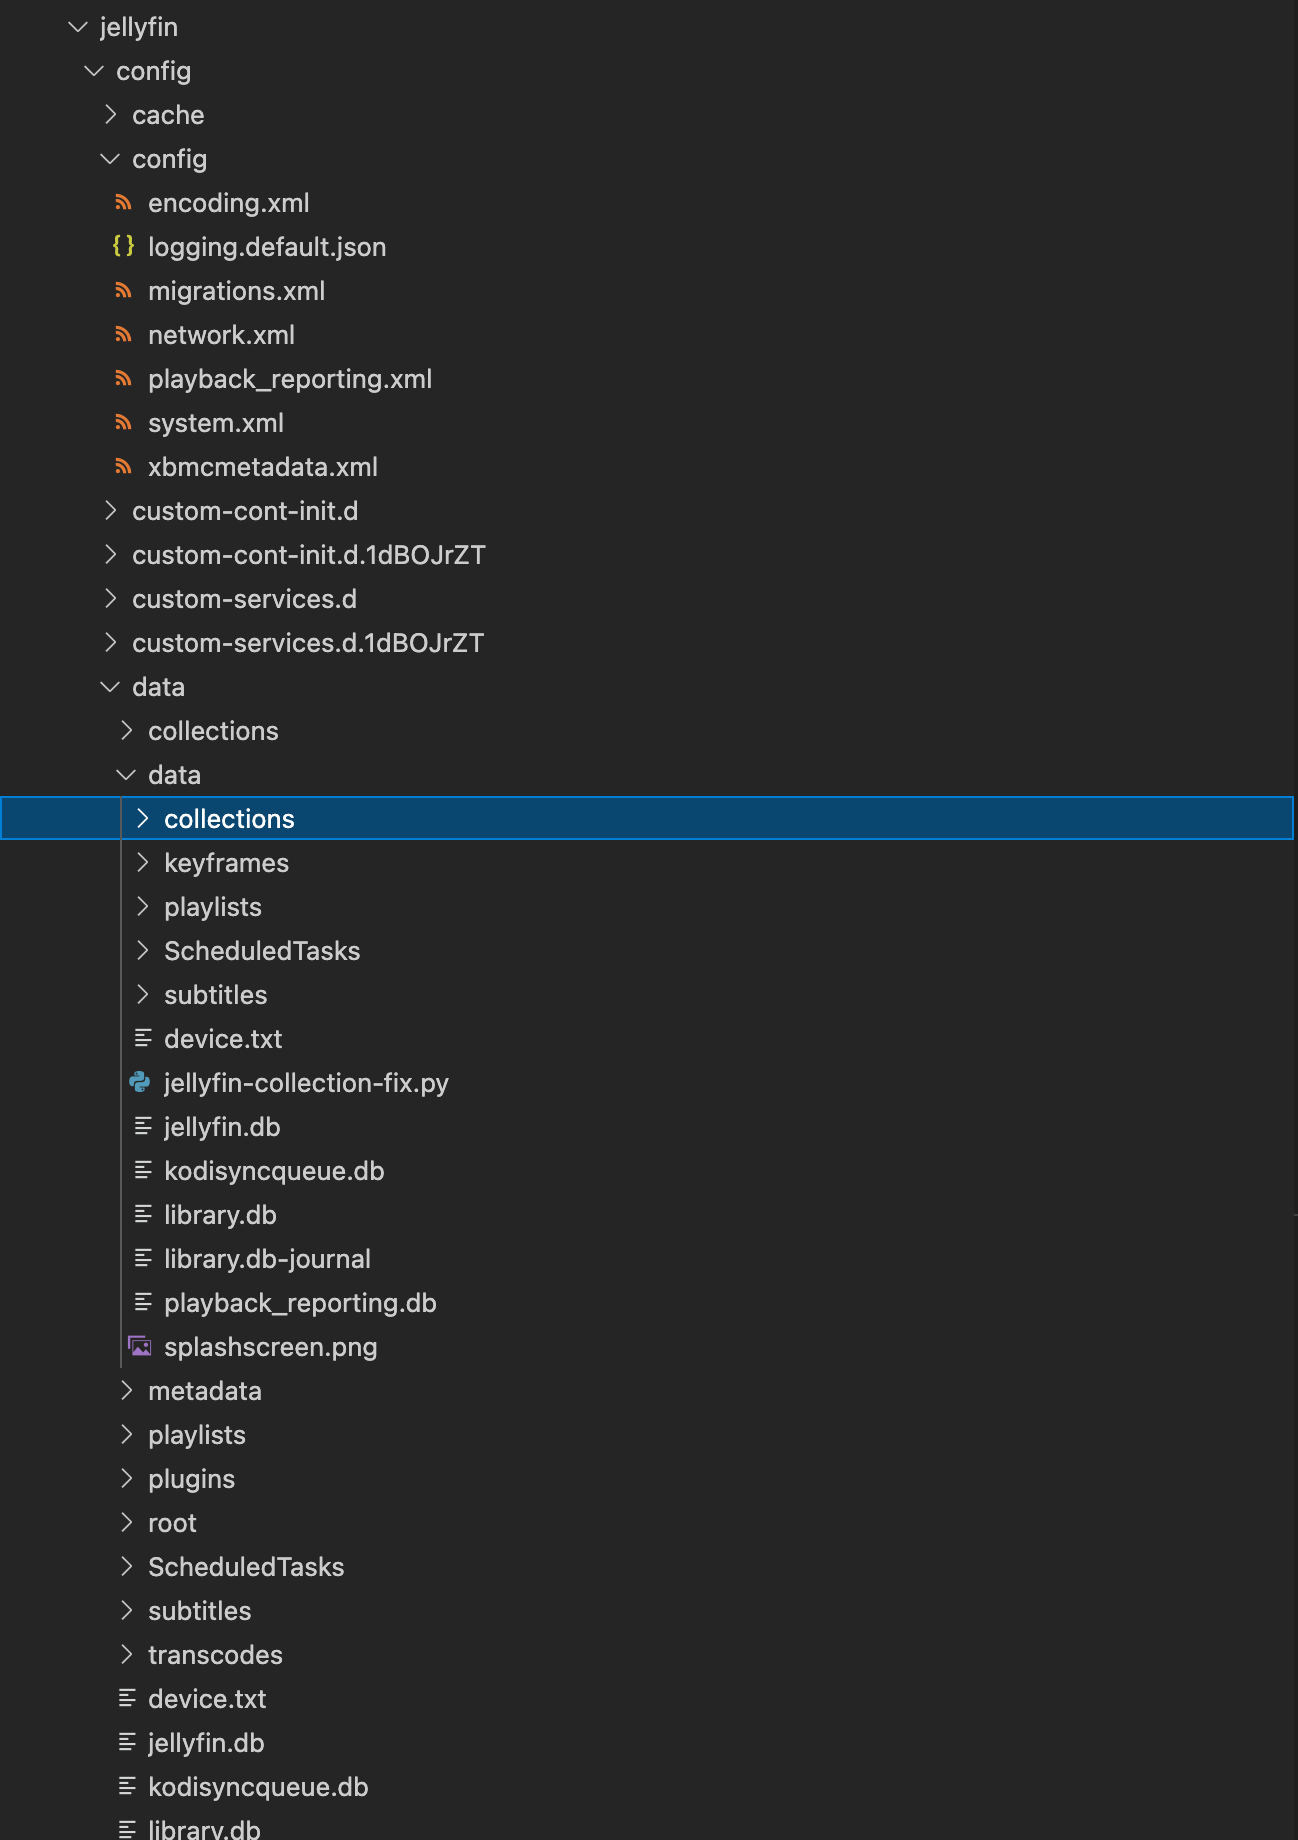Open the migrations.xml file
The image size is (1298, 1840).
coord(236,290)
